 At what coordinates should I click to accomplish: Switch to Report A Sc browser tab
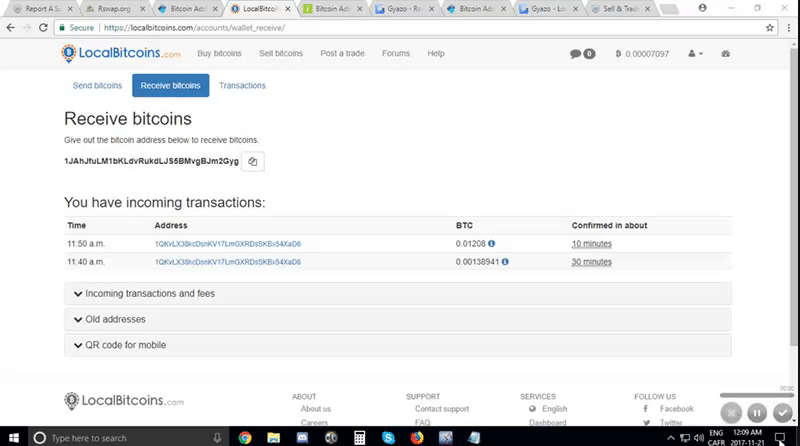pyautogui.click(x=43, y=9)
